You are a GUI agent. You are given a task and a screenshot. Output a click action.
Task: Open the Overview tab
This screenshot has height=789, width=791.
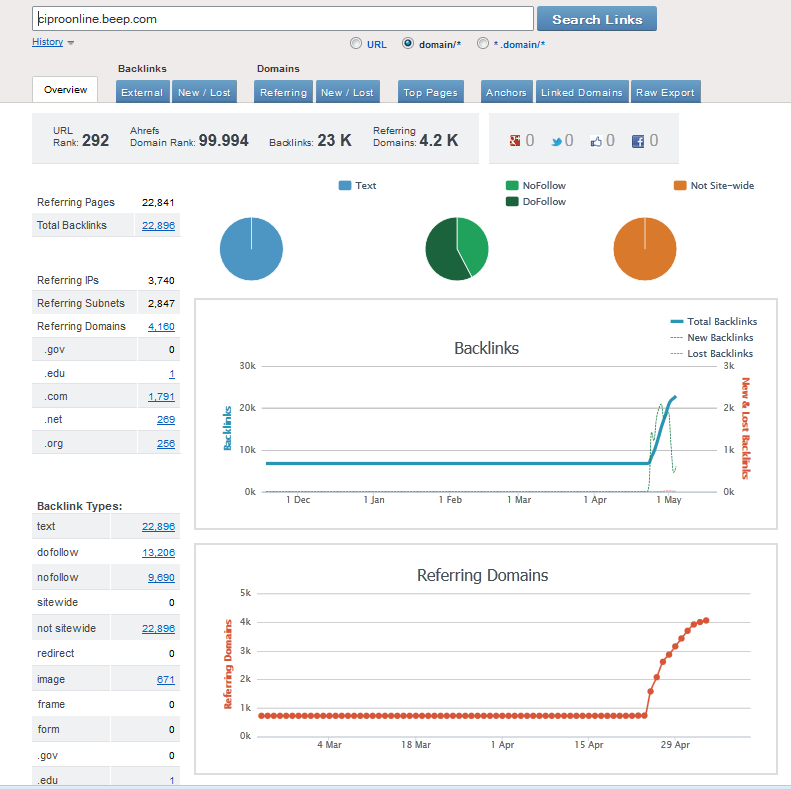(x=65, y=89)
